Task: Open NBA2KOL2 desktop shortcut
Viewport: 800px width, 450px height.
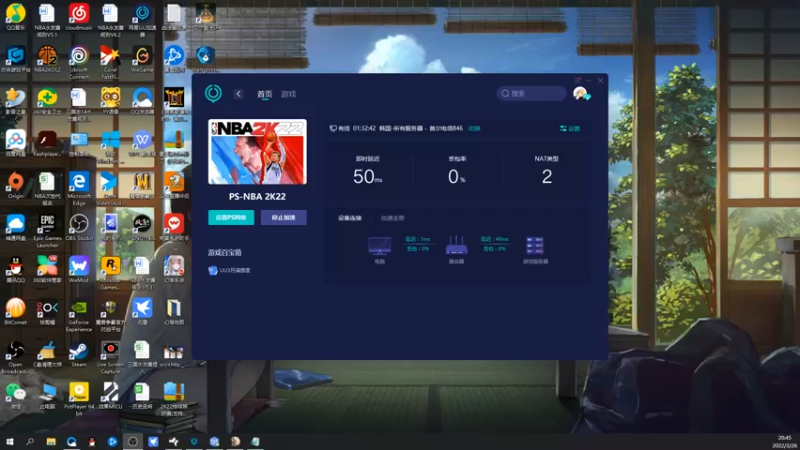Action: point(47,59)
